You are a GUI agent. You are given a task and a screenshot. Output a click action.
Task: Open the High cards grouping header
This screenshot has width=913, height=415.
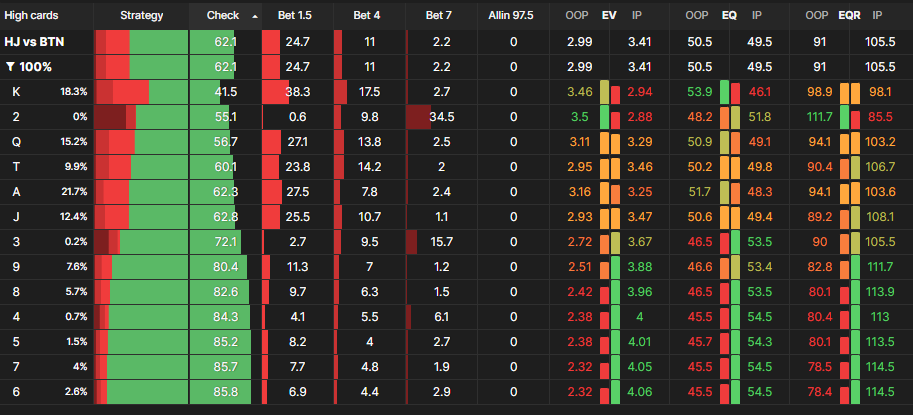(31, 16)
